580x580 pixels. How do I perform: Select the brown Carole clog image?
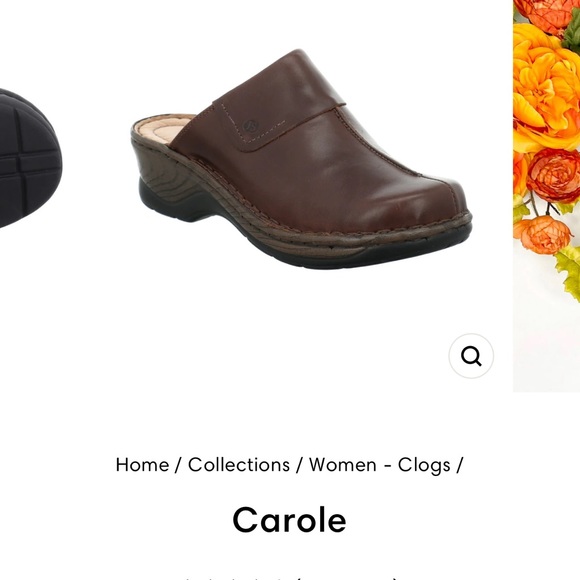click(x=301, y=159)
